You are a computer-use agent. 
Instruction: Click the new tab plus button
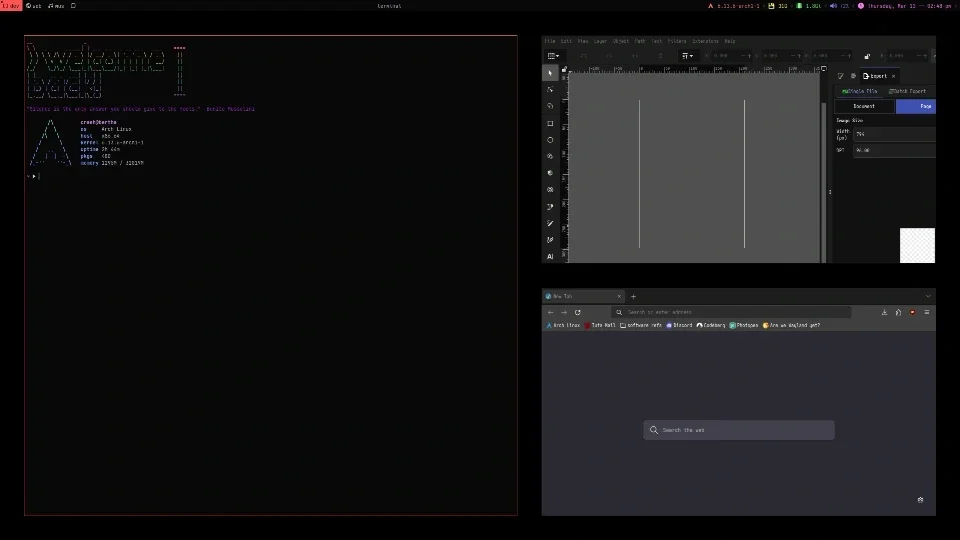click(x=633, y=296)
